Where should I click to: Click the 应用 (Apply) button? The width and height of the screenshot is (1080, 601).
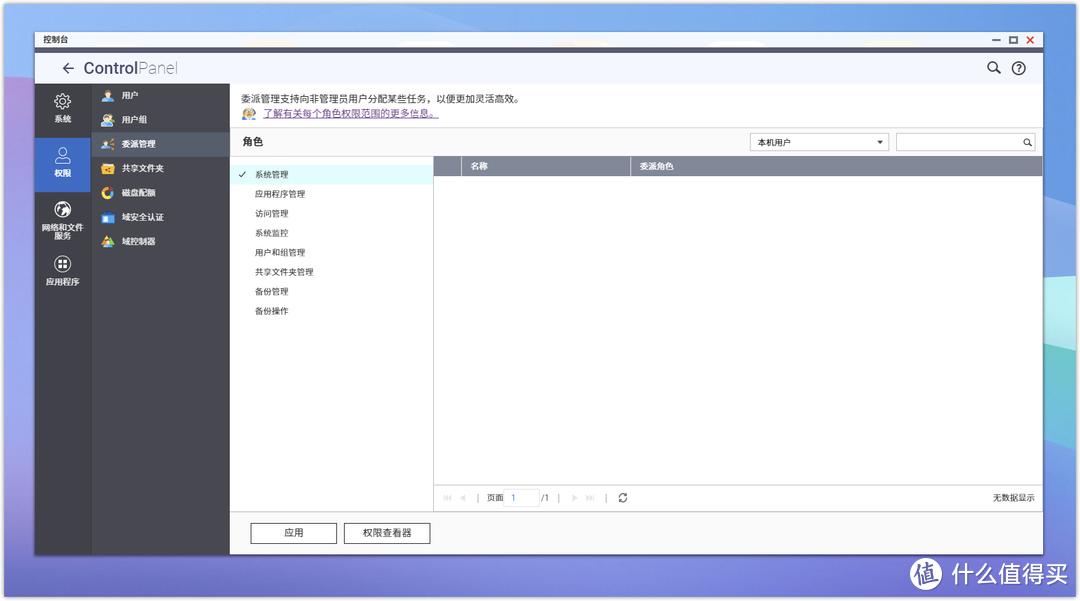click(293, 532)
